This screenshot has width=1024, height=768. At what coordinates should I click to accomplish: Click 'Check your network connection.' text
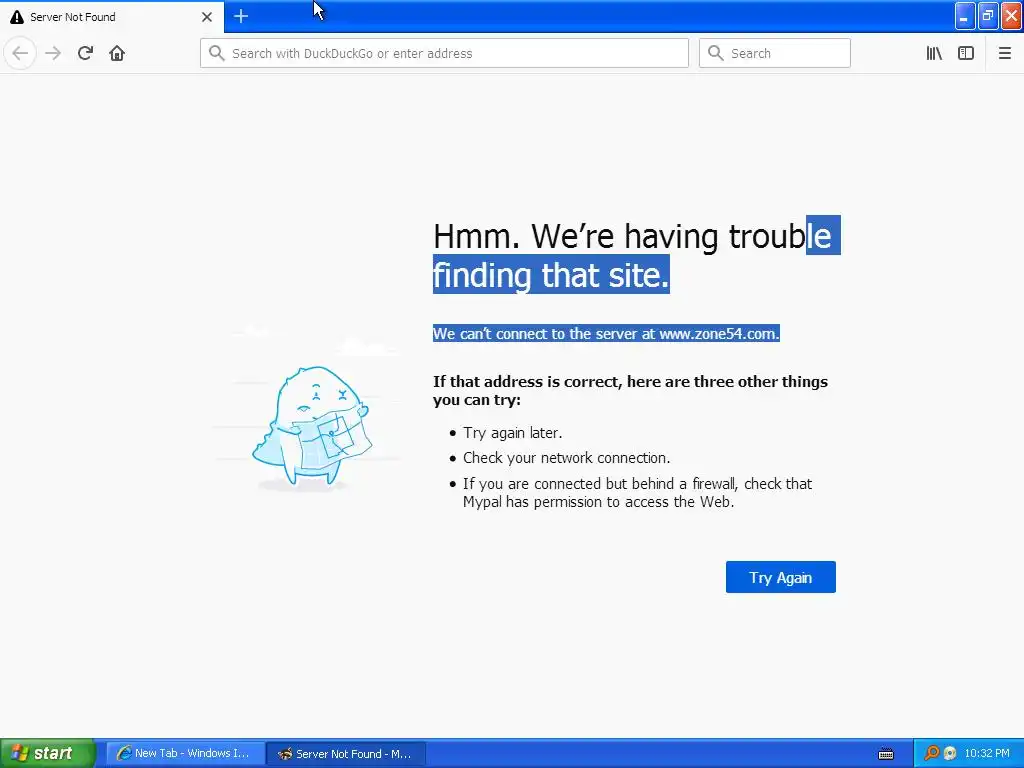pos(566,458)
